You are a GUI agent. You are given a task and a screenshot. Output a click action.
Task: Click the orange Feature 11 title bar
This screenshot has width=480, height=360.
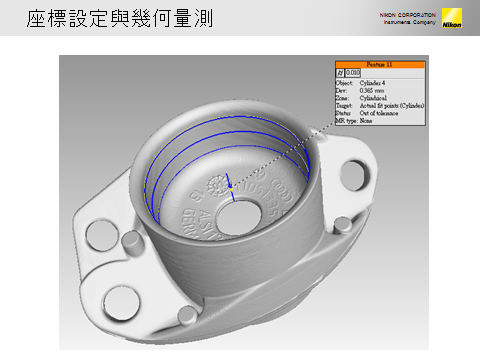(380, 64)
